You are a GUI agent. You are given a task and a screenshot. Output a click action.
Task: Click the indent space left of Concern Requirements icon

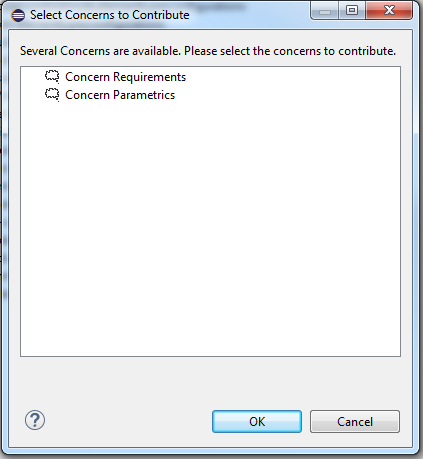coord(32,77)
